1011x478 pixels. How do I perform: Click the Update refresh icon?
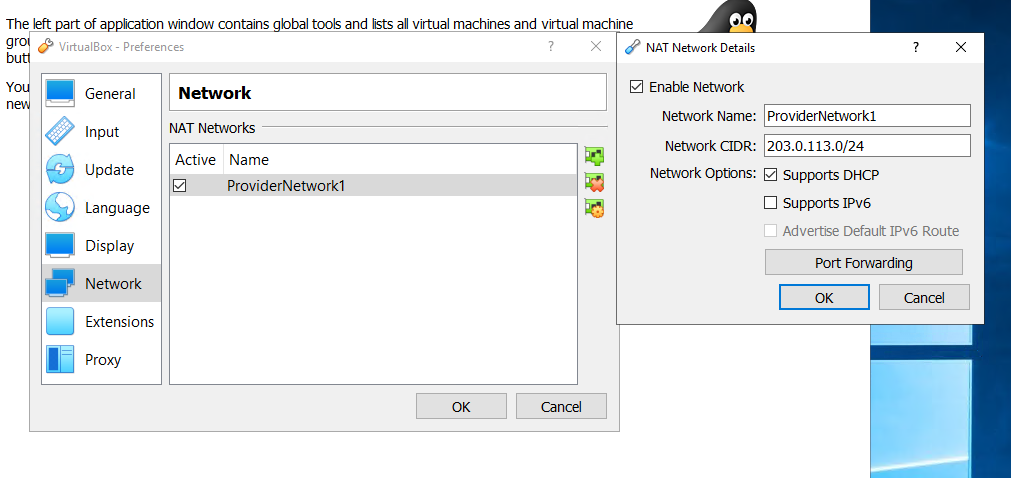click(60, 170)
